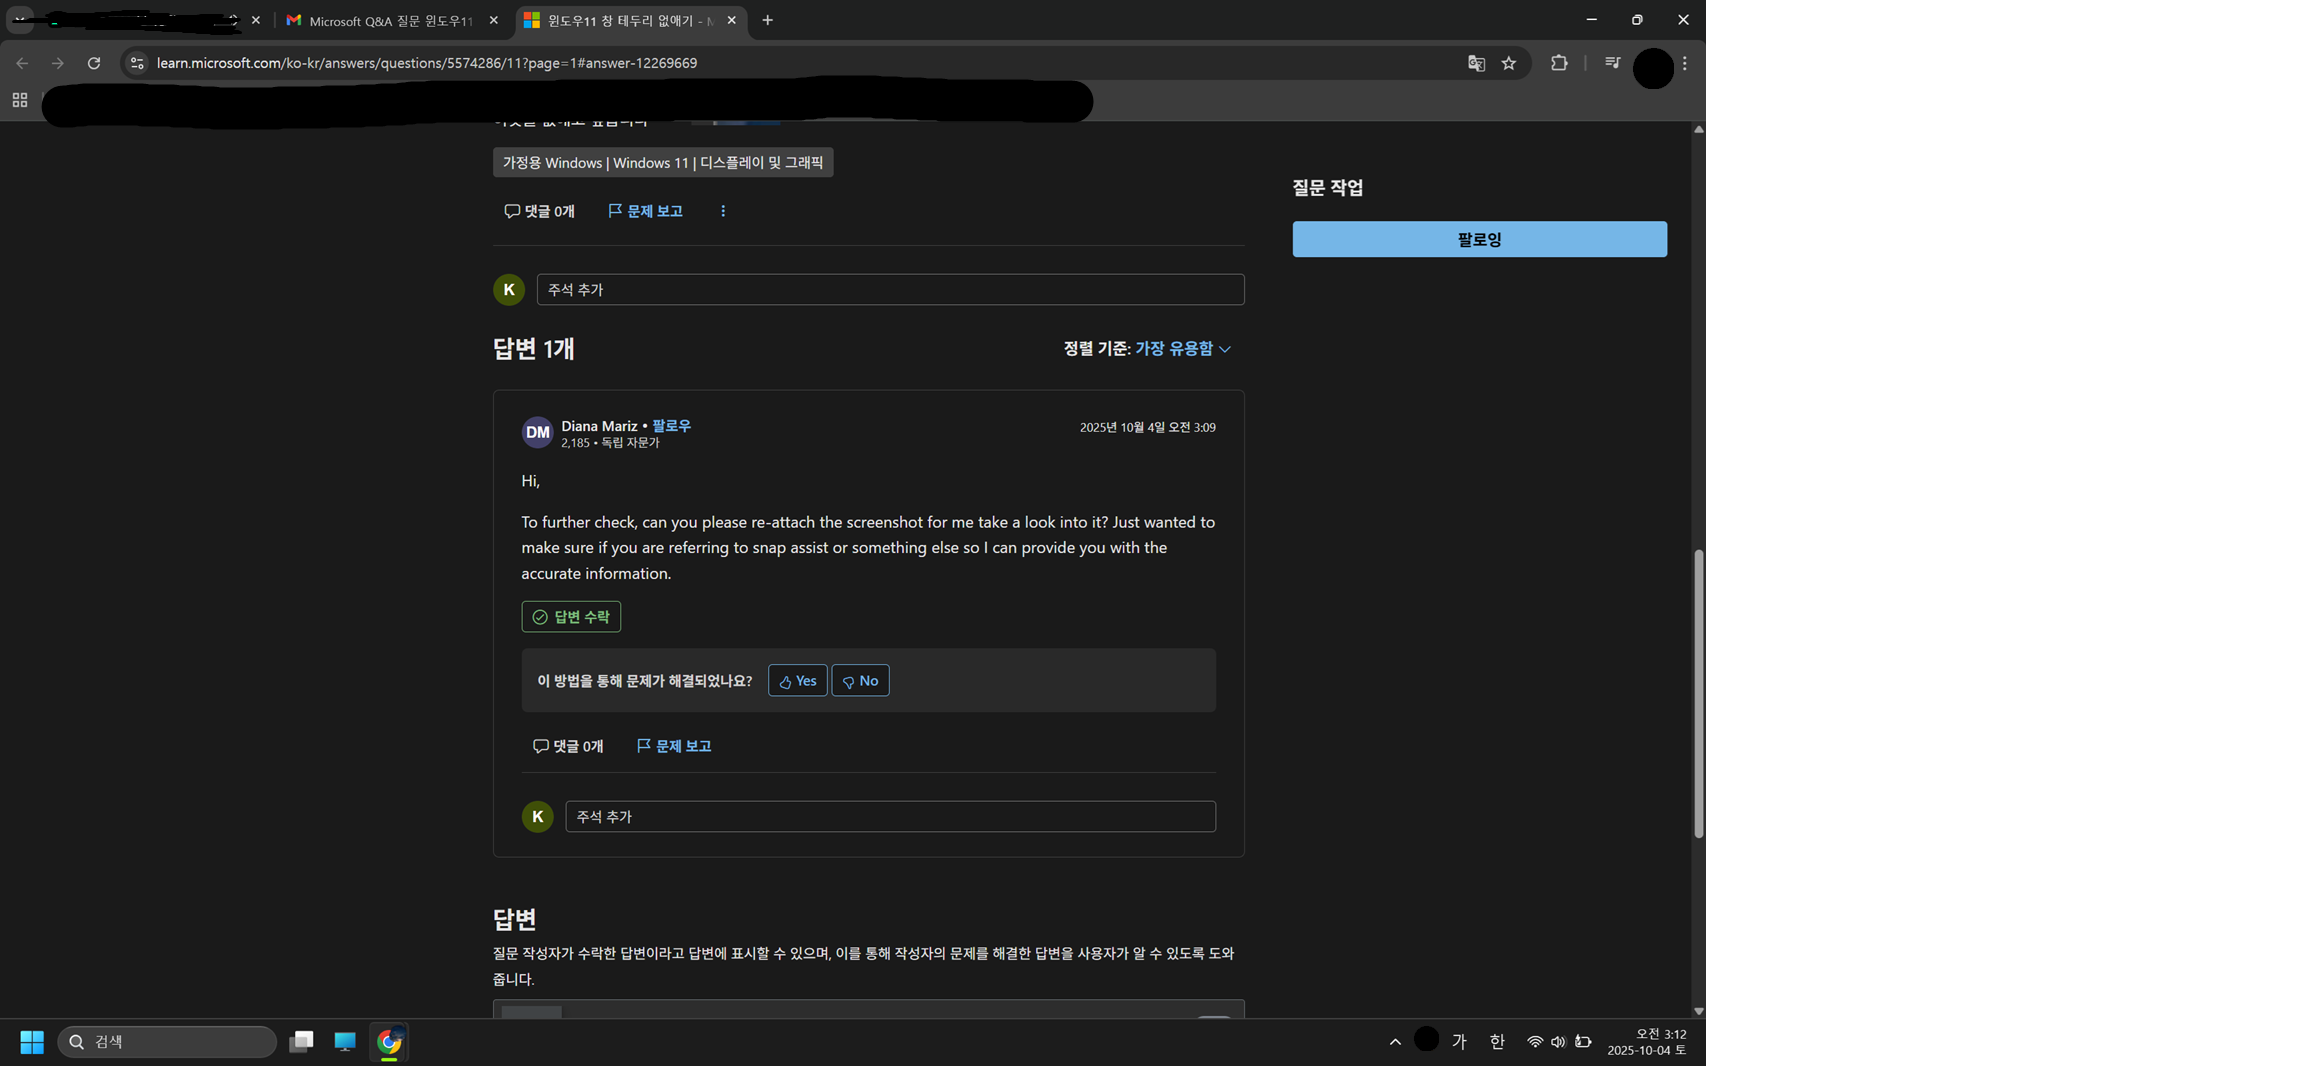The image size is (2312, 1066).
Task: Click the answer timestamp 2025년 10월 4일
Action: coord(1147,427)
